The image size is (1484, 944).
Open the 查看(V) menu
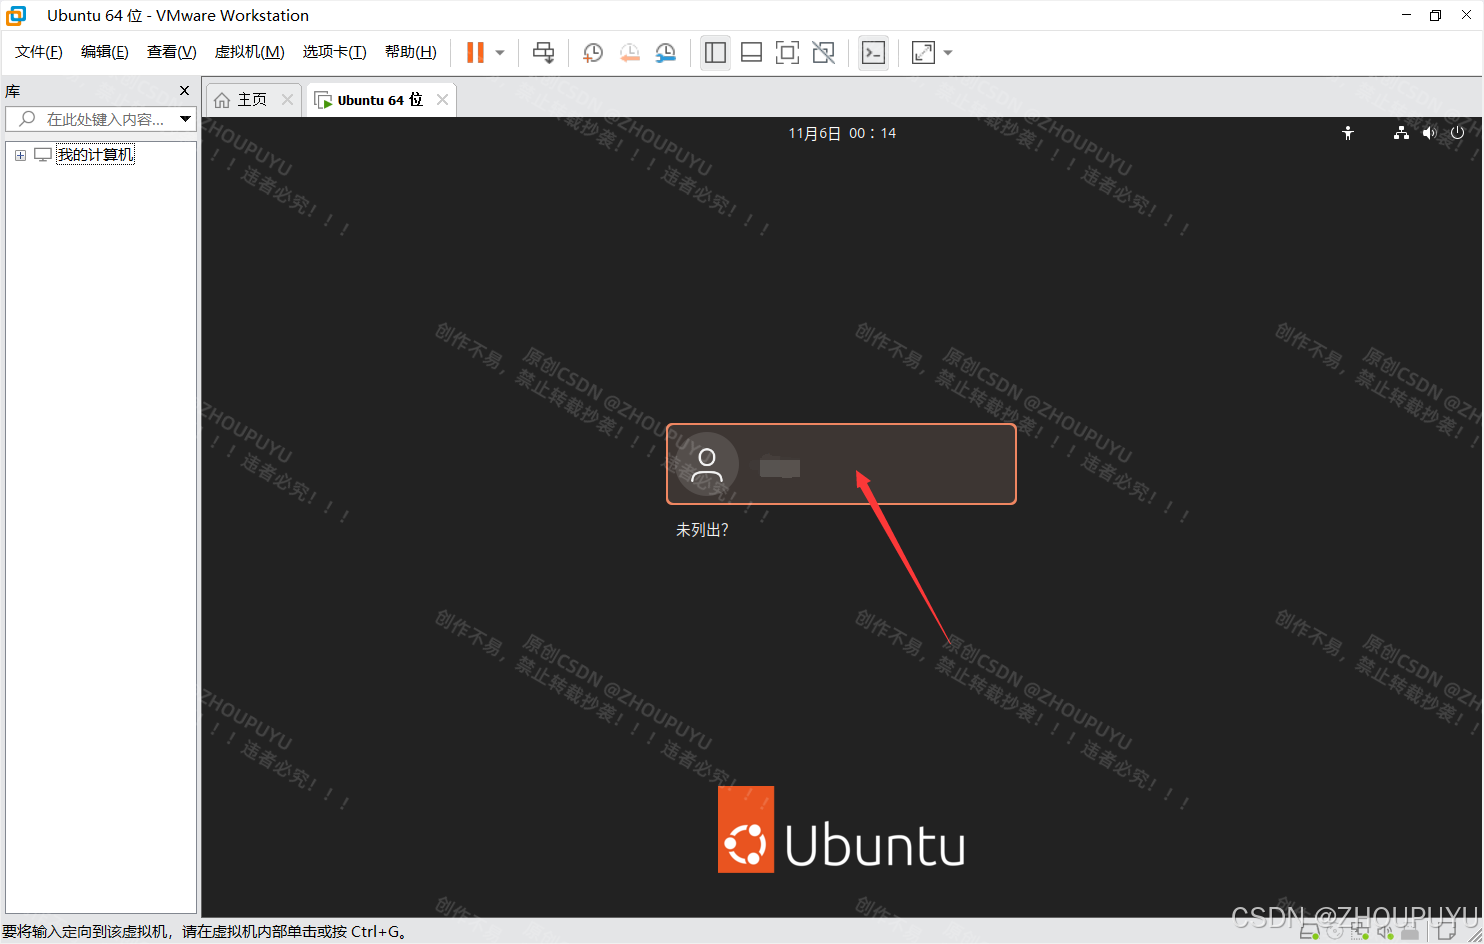[x=172, y=52]
